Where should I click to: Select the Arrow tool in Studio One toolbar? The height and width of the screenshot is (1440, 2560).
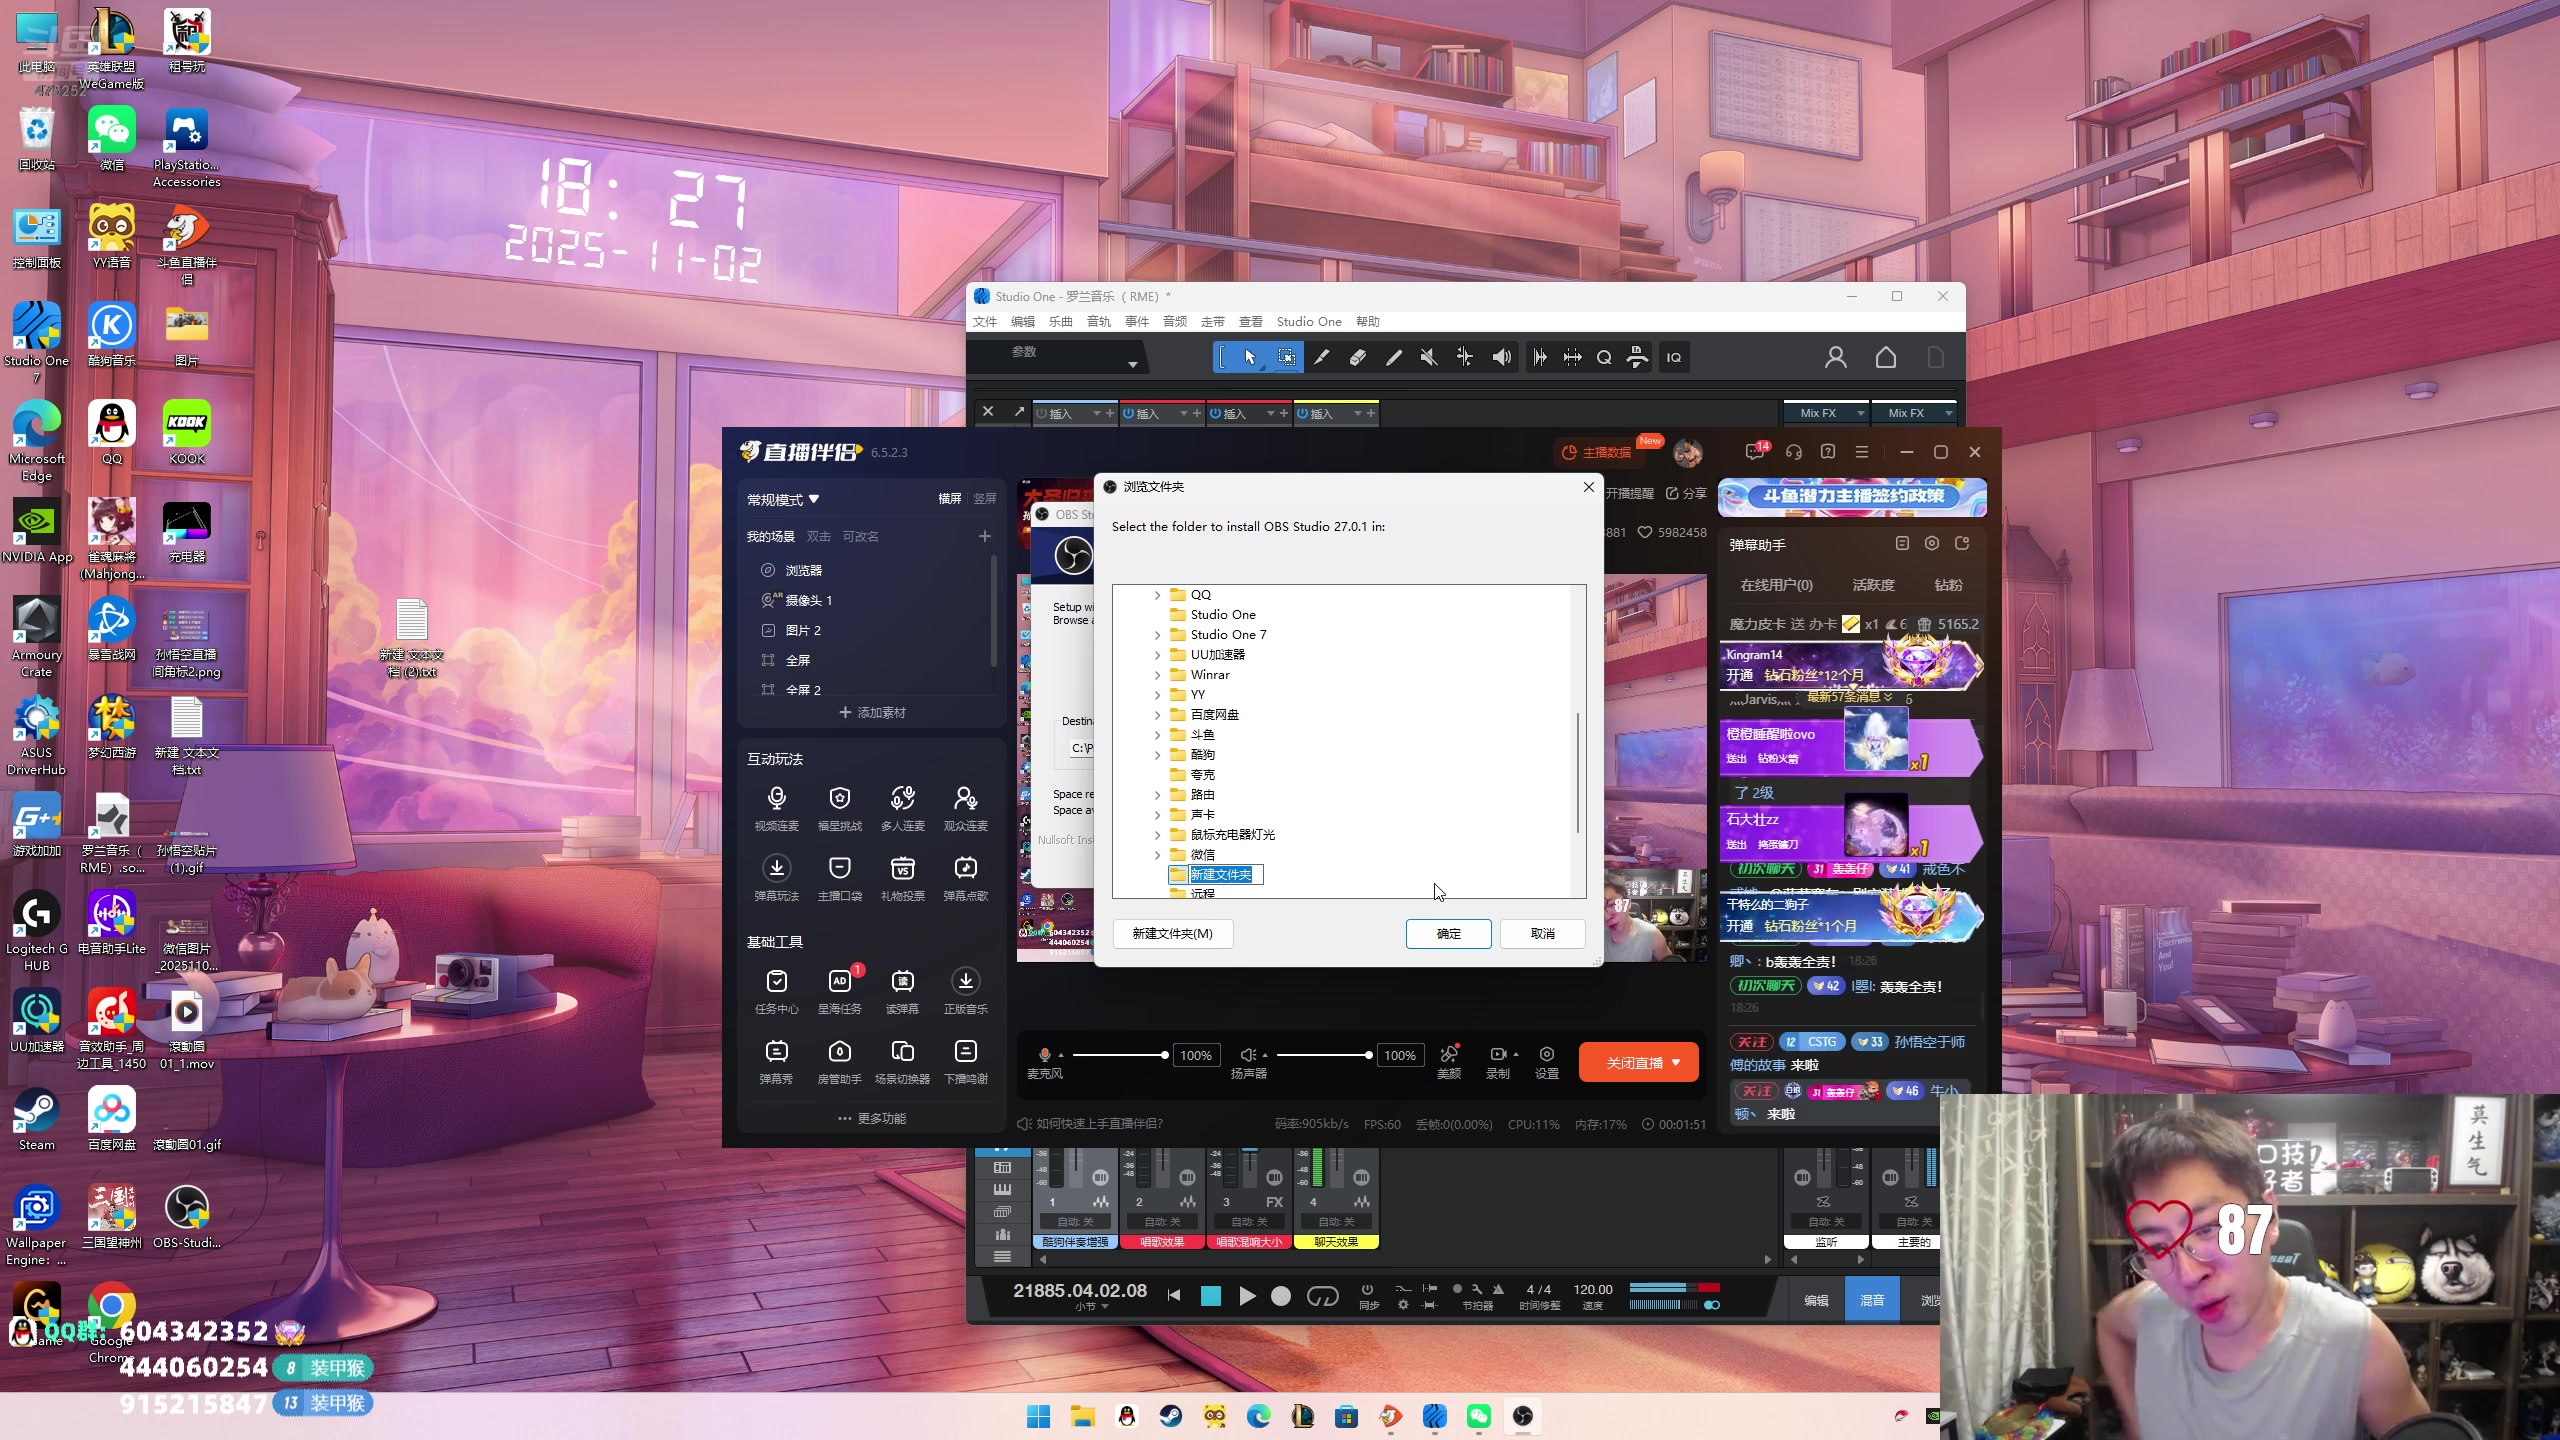click(1250, 357)
